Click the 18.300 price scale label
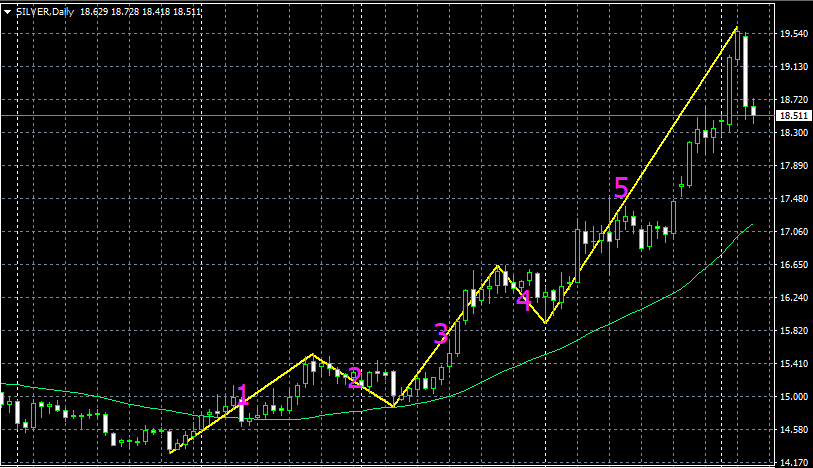 pos(794,133)
